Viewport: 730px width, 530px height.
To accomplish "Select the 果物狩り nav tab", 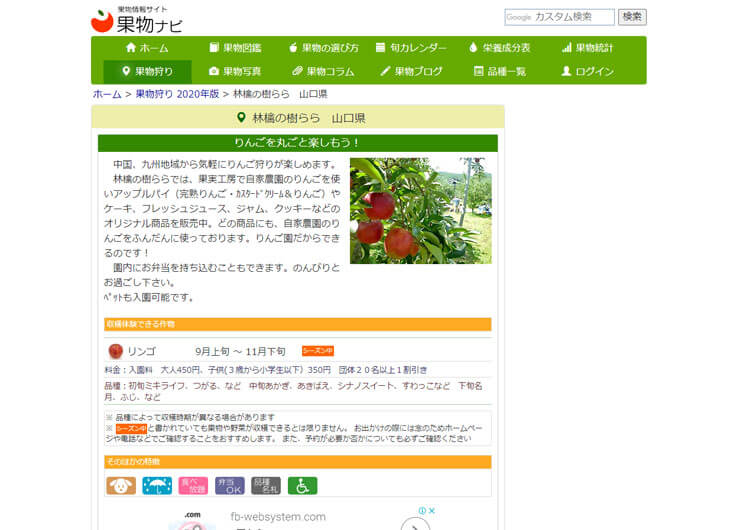I will [147, 72].
